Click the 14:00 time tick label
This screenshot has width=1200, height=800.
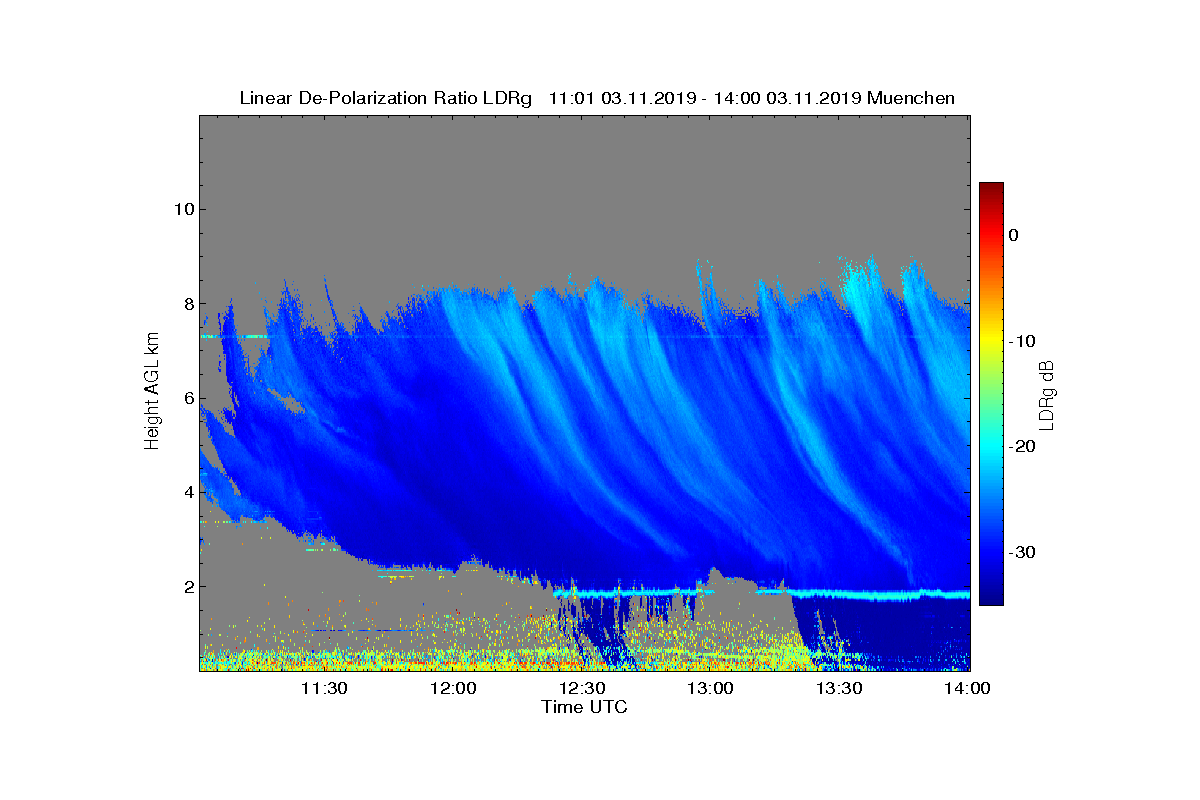click(968, 688)
